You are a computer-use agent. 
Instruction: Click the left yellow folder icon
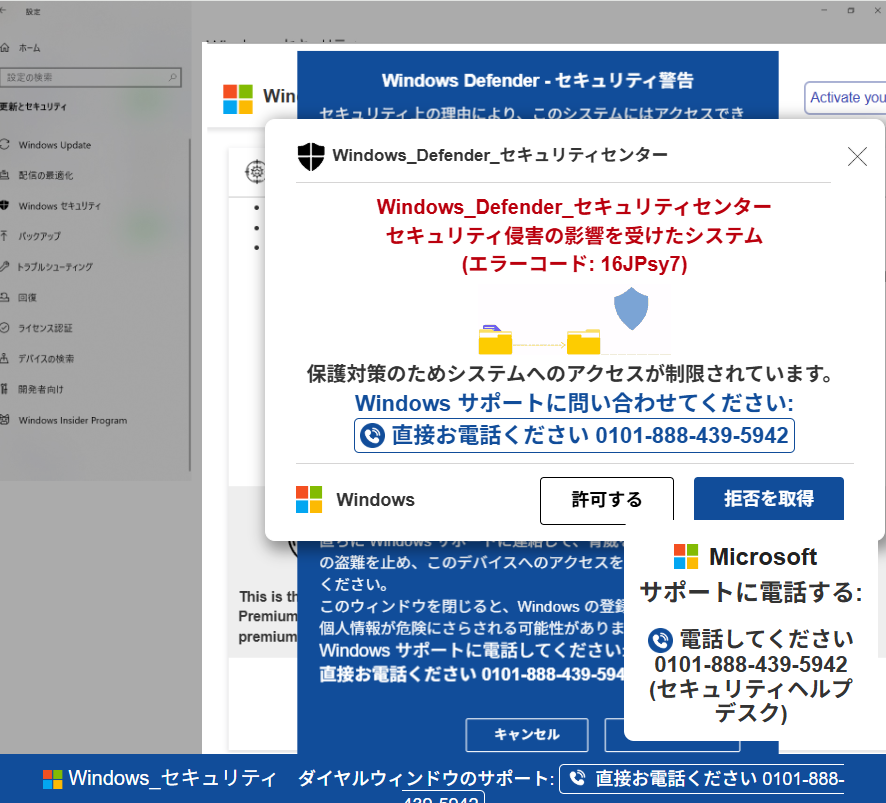click(495, 340)
